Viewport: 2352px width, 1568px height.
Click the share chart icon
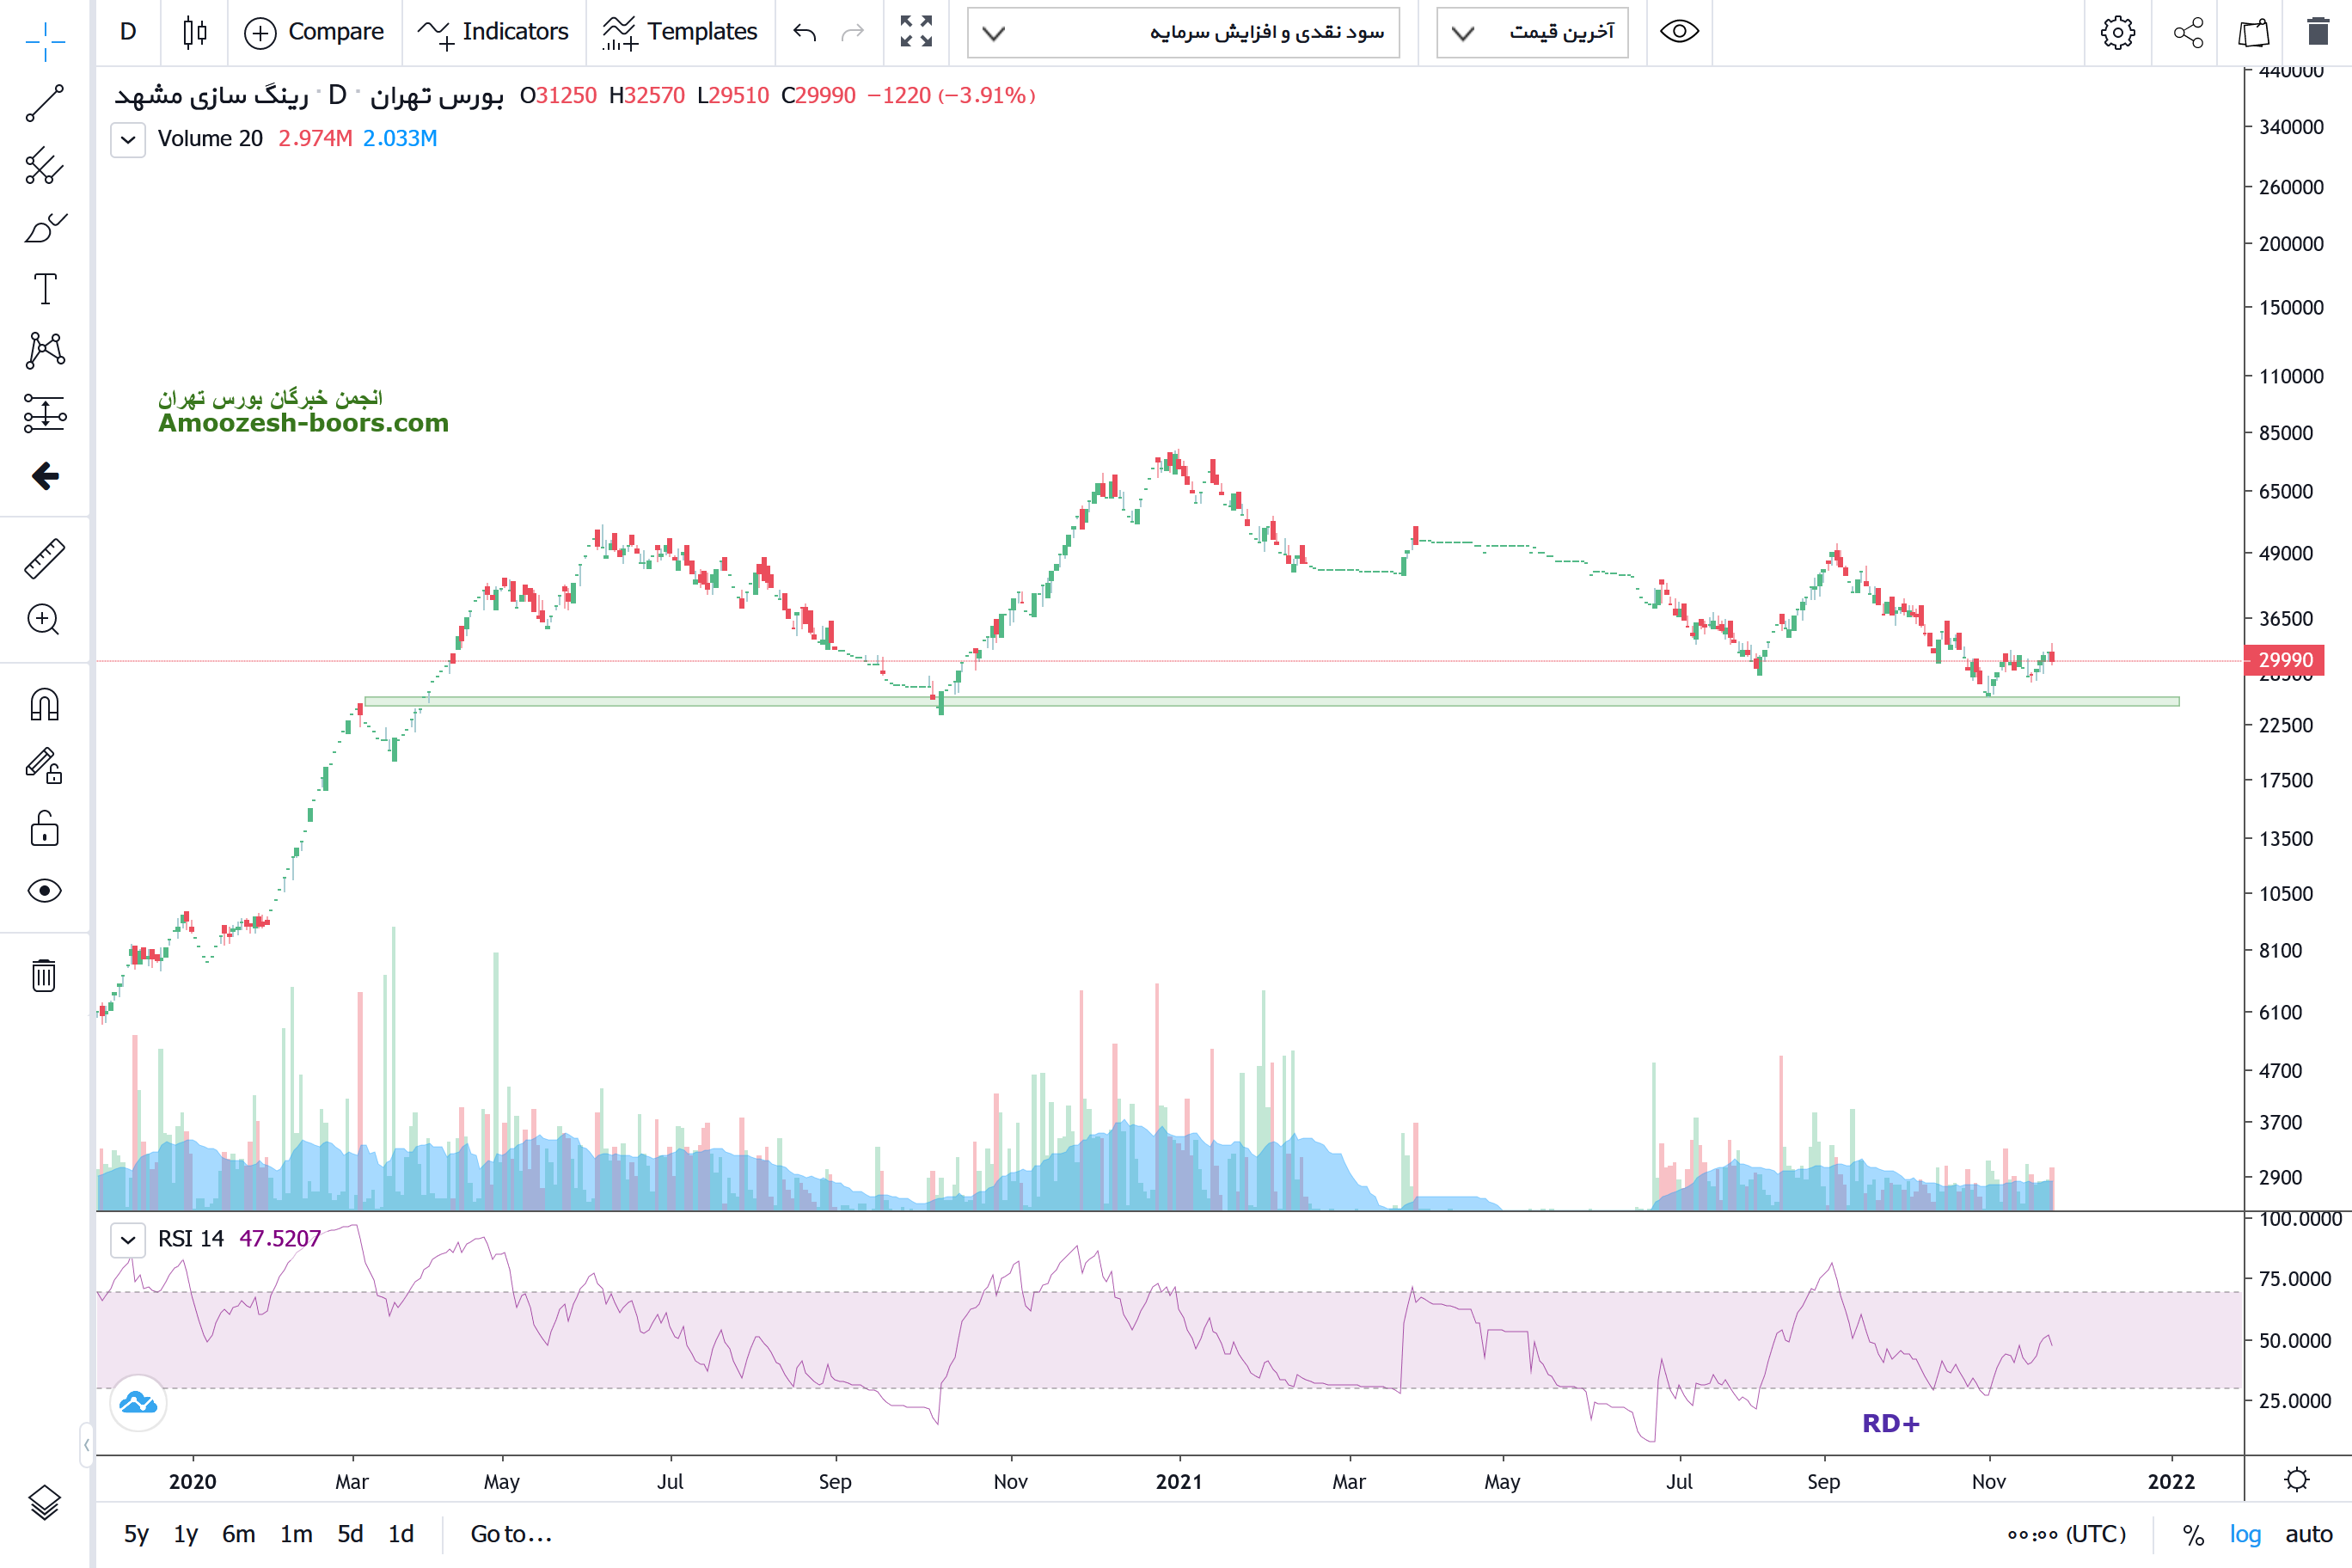coord(2188,32)
